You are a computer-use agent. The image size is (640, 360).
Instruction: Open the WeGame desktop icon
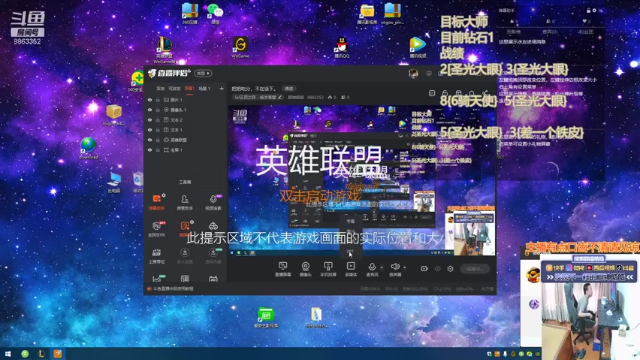240,47
